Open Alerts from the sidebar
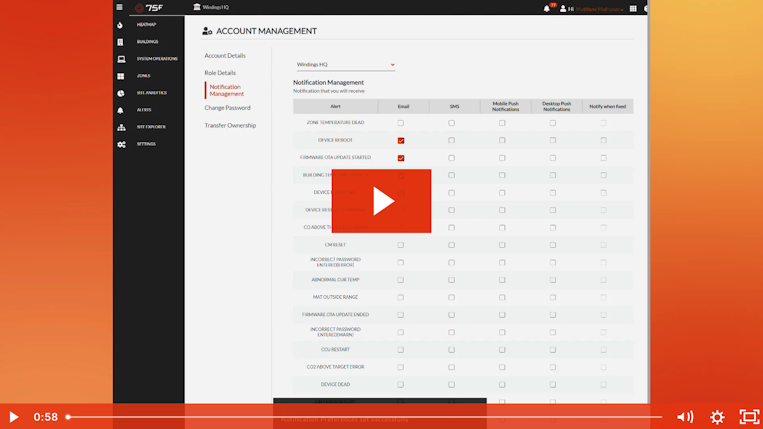This screenshot has height=429, width=763. [x=144, y=110]
